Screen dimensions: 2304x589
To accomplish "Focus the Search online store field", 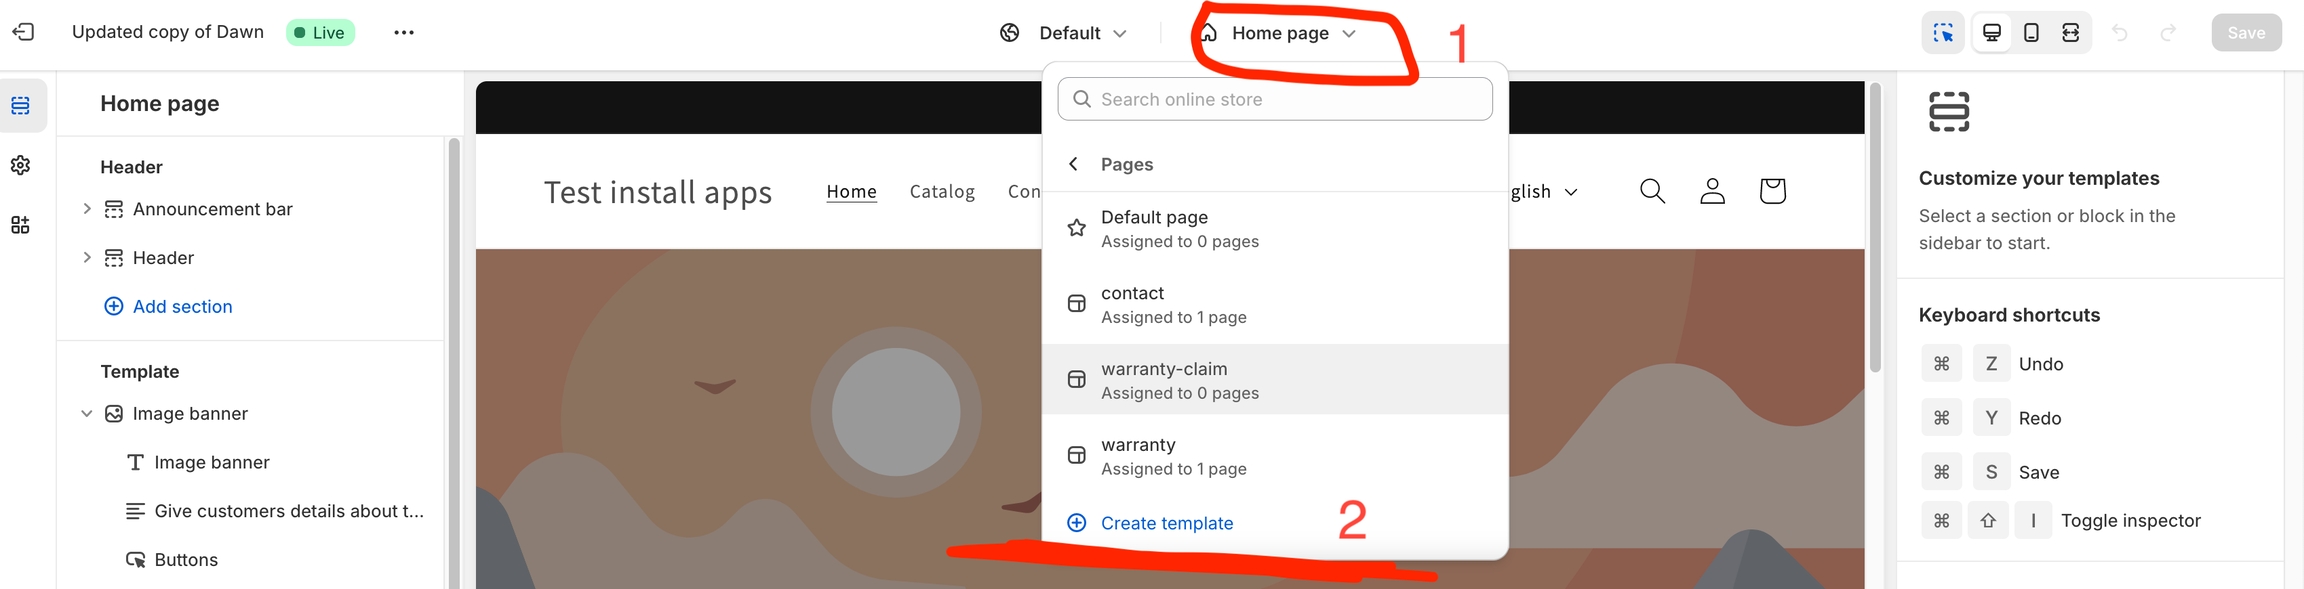I will pyautogui.click(x=1275, y=99).
